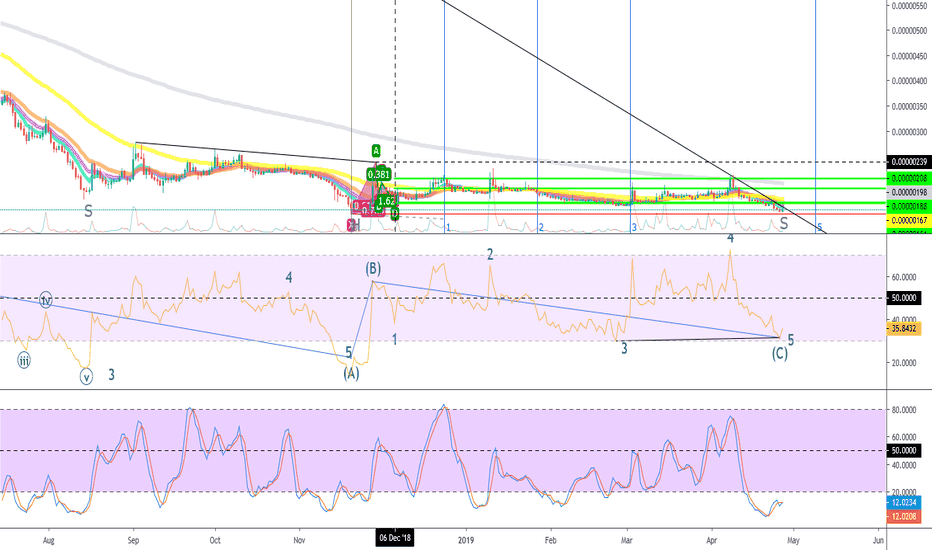Click the Sep label on time axis

point(133,540)
